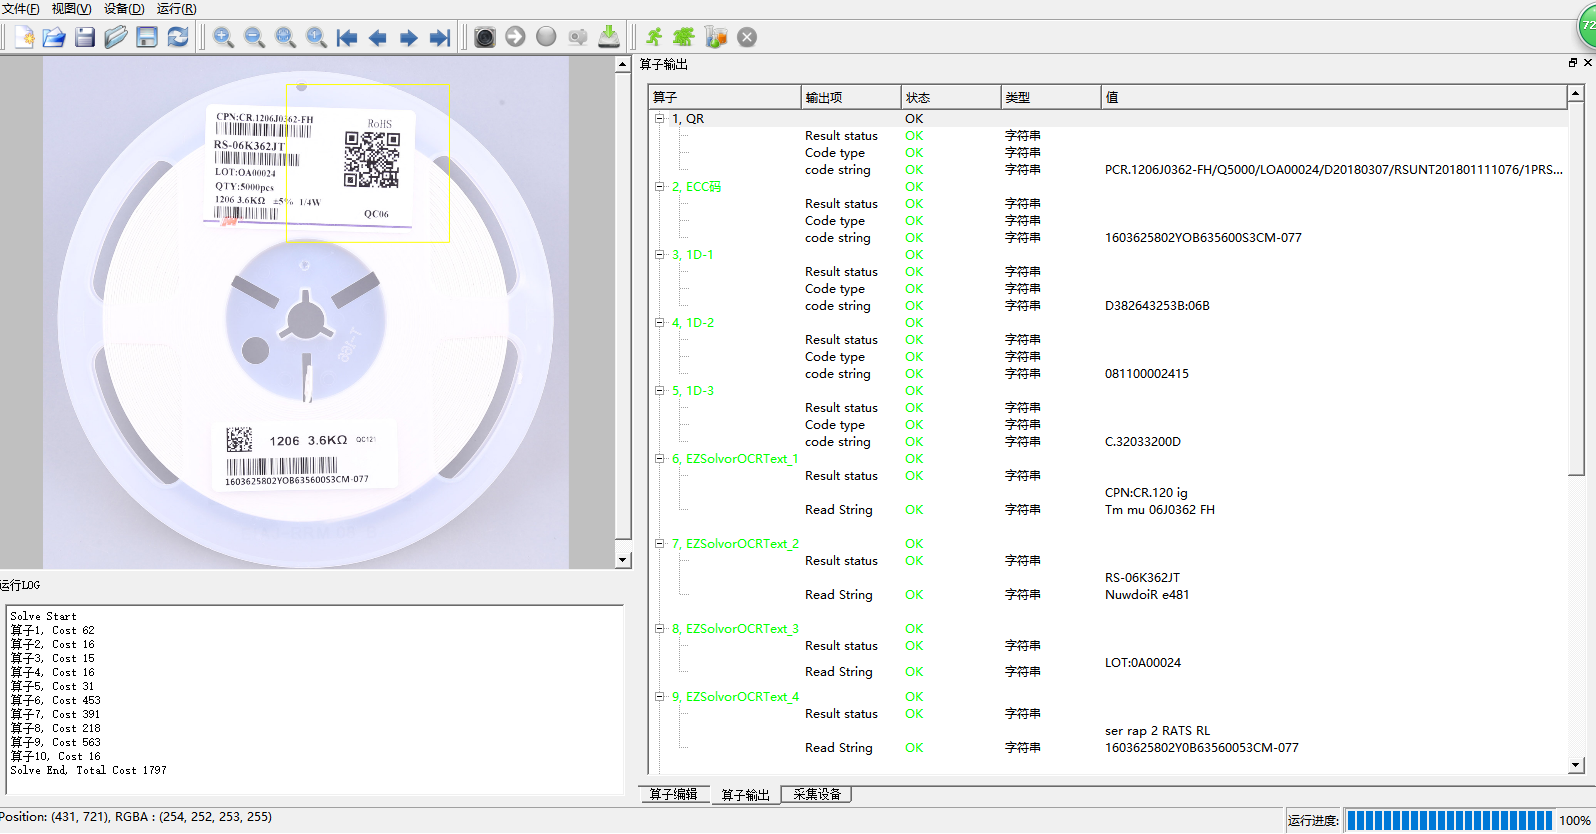
Task: Click the output list scroll down arrow
Action: pyautogui.click(x=1576, y=766)
